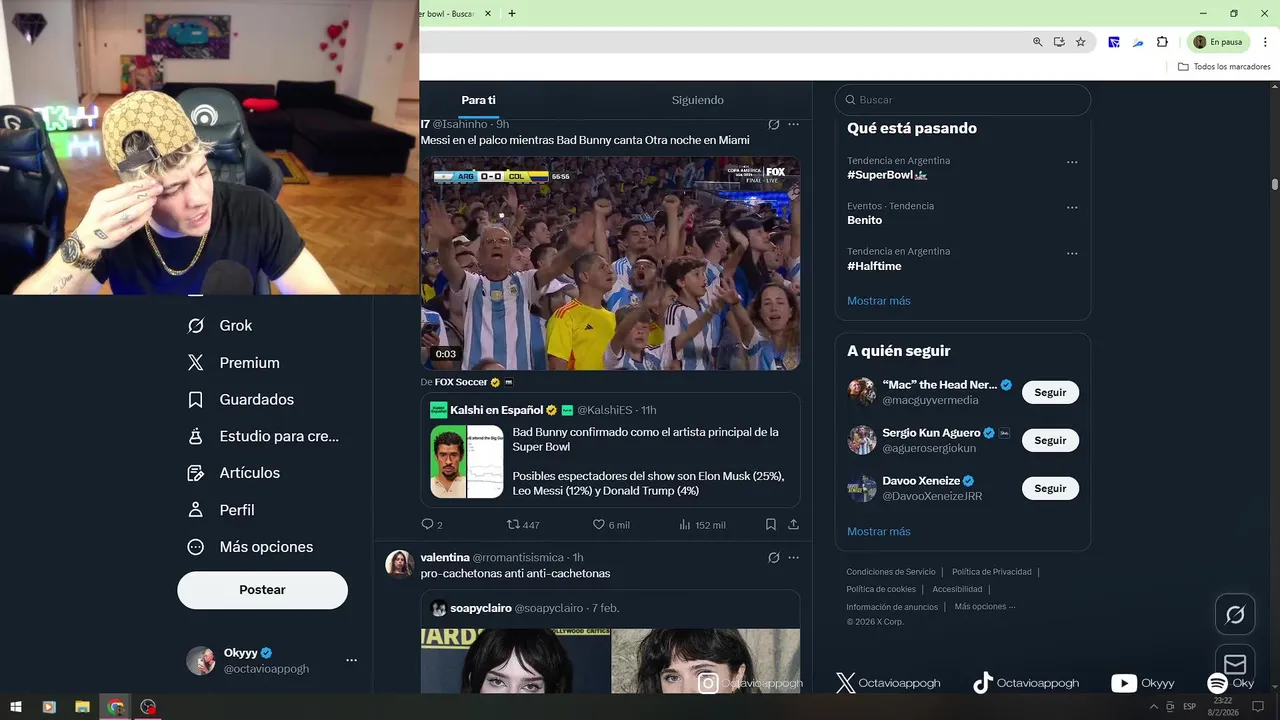Open more options on Isahinho post
Viewport: 1280px width, 720px height.
793,124
